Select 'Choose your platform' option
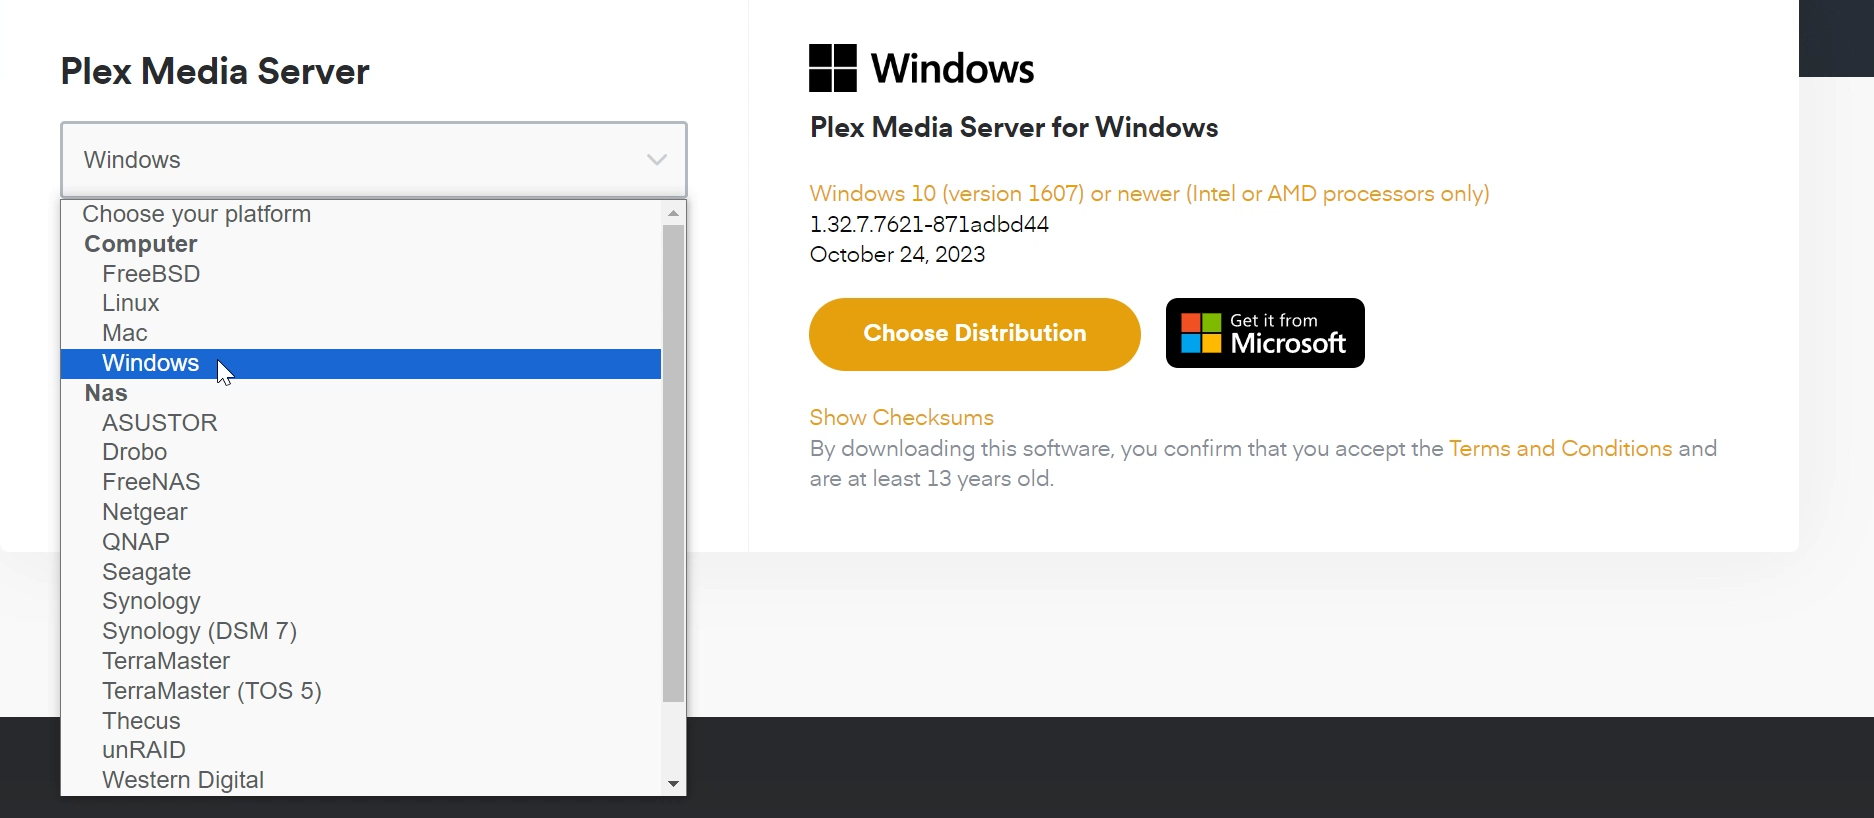This screenshot has width=1874, height=818. point(361,214)
